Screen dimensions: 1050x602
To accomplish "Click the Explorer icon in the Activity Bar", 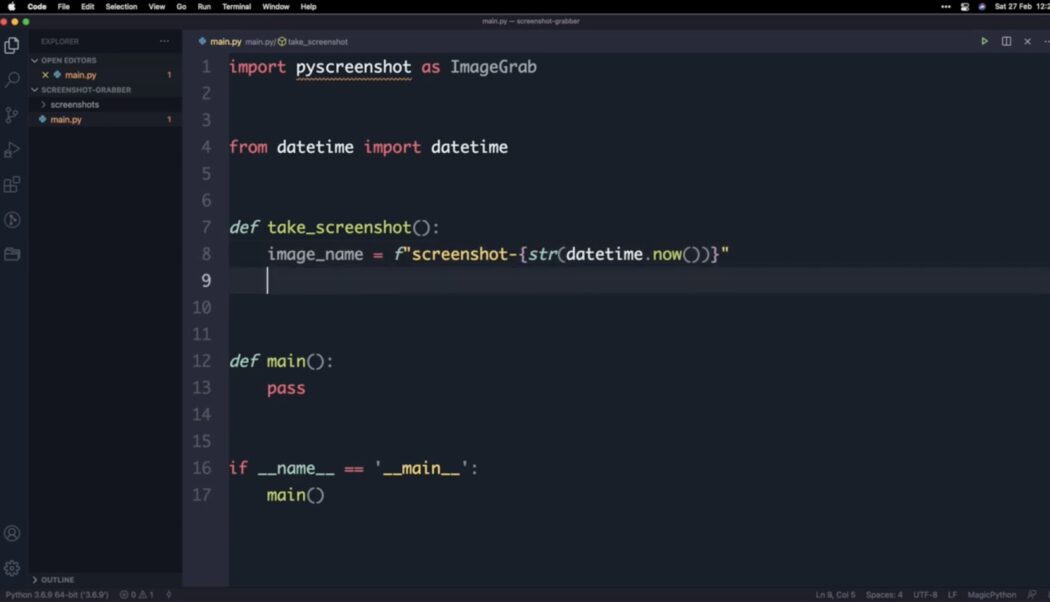I will click(x=13, y=45).
